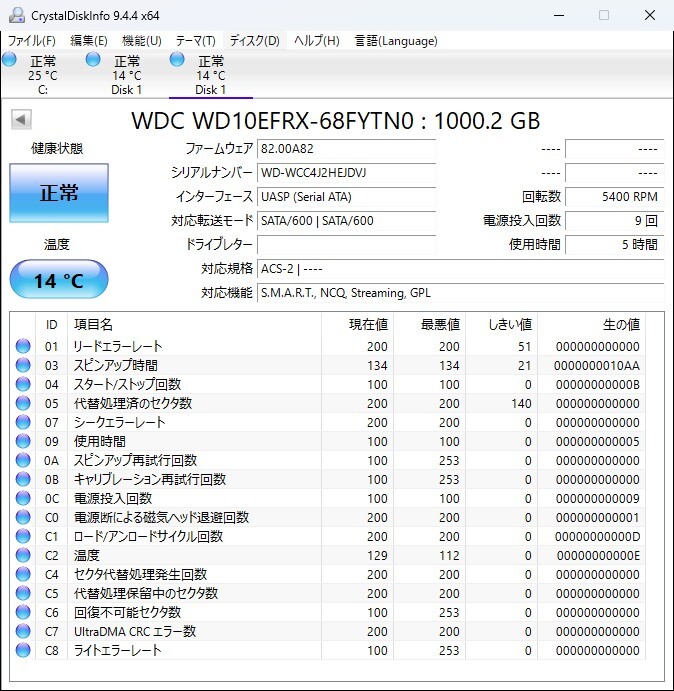
Task: Select the 代替処理済のセクタ数 row name
Action: click(133, 403)
